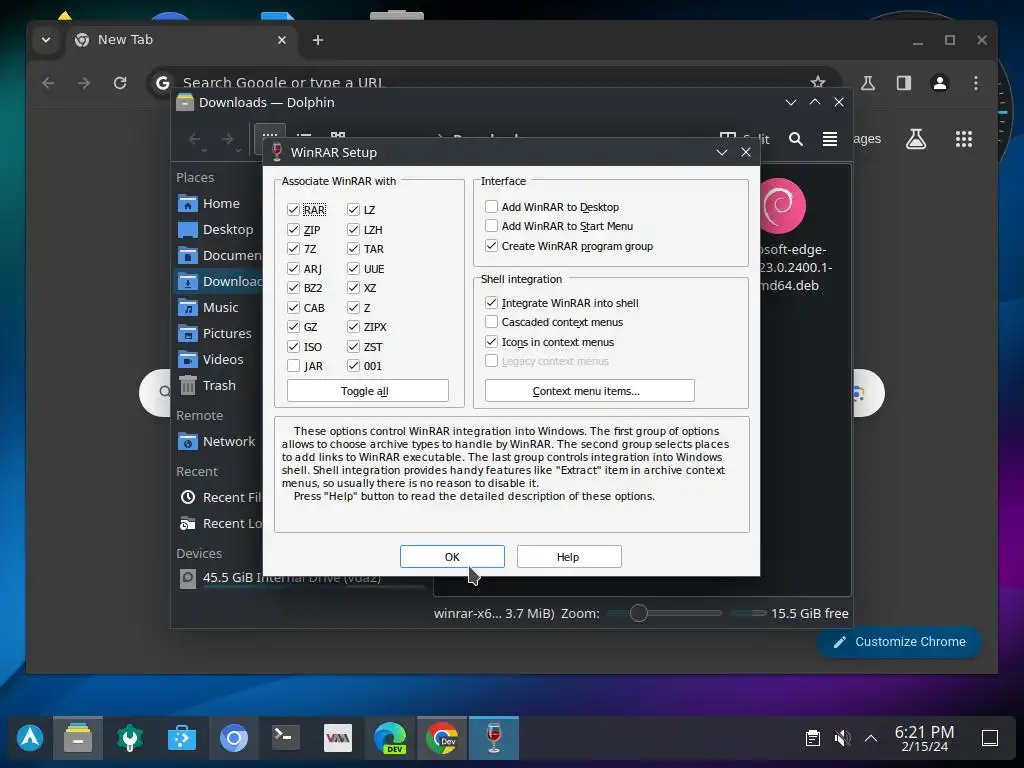Screen dimensions: 1024x768
Task: Open the Google apps grid icon
Action: pos(964,138)
